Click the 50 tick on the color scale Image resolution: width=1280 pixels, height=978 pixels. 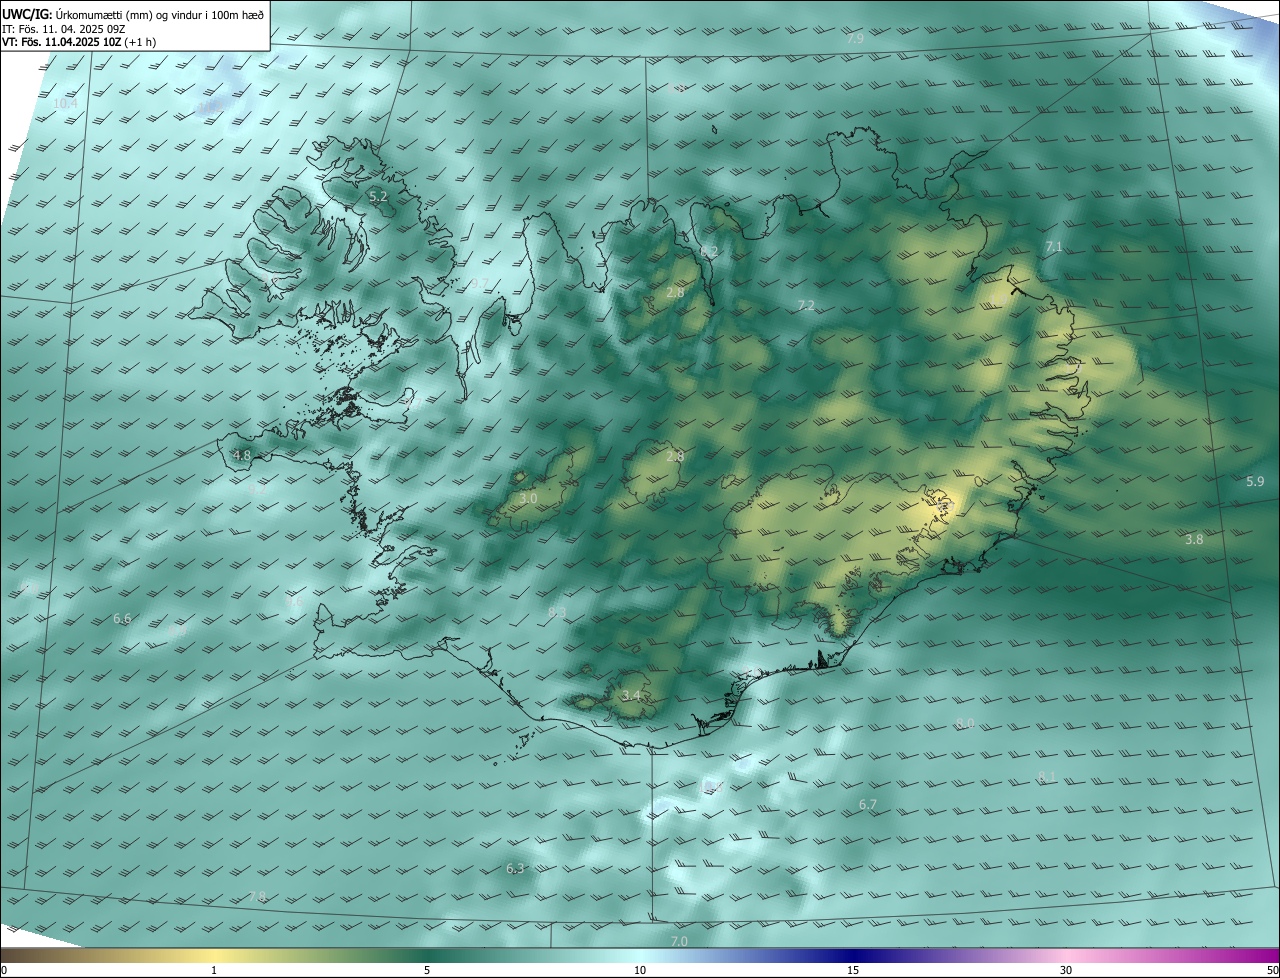pyautogui.click(x=1272, y=970)
